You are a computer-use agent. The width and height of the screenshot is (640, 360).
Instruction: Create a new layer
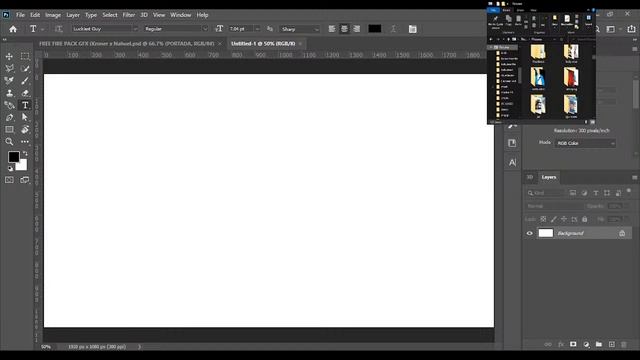pos(611,344)
